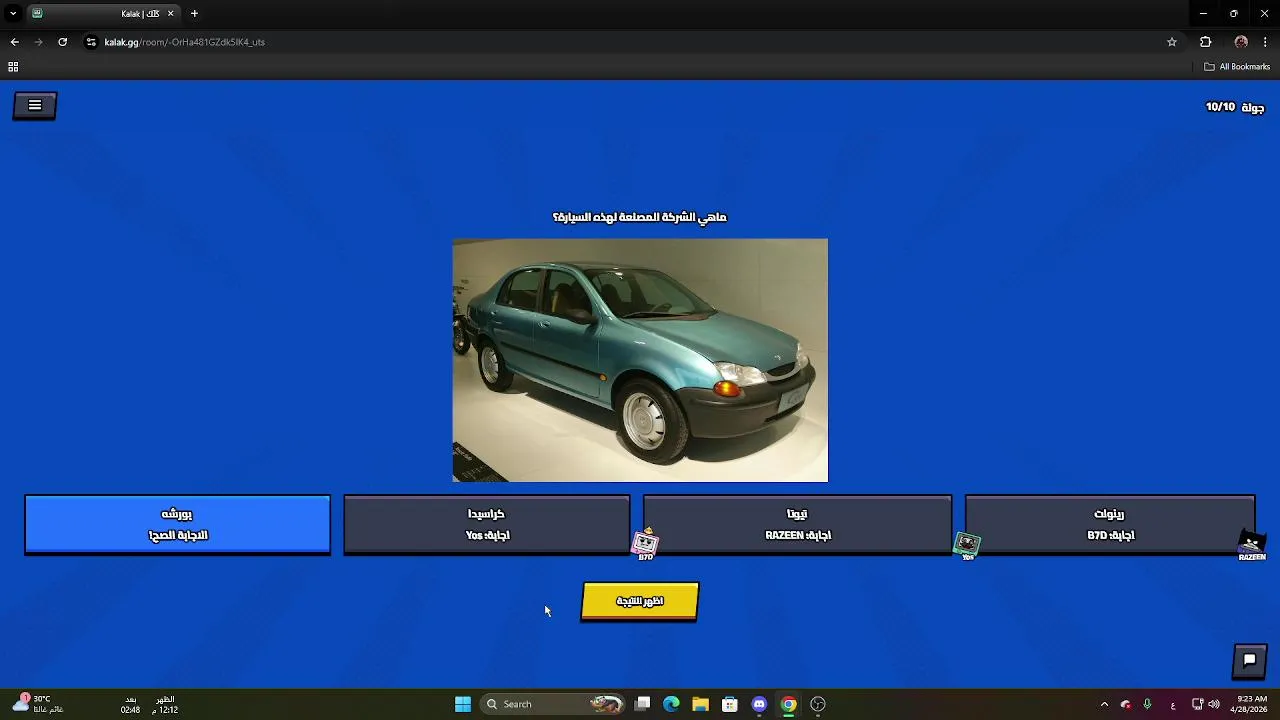Close the Kalak tab
1280x720 pixels.
pos(170,14)
